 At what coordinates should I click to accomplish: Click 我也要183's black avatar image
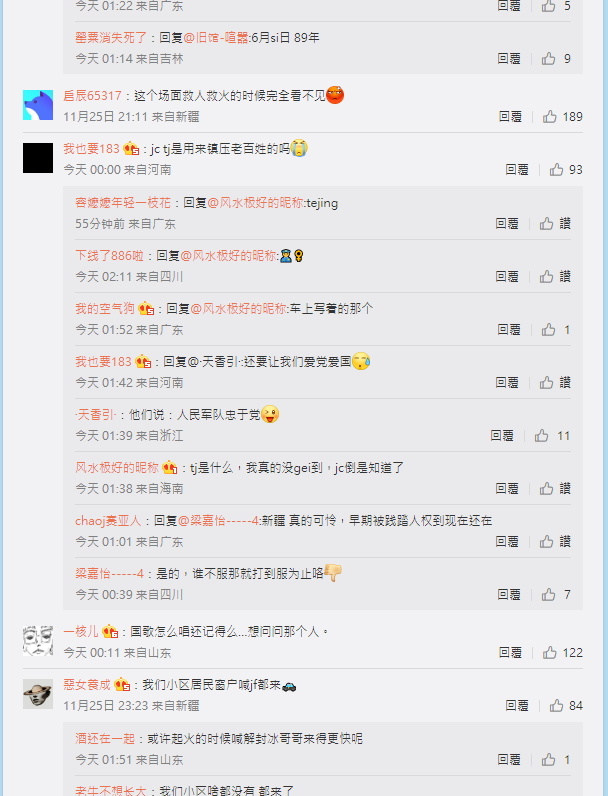pyautogui.click(x=38, y=158)
